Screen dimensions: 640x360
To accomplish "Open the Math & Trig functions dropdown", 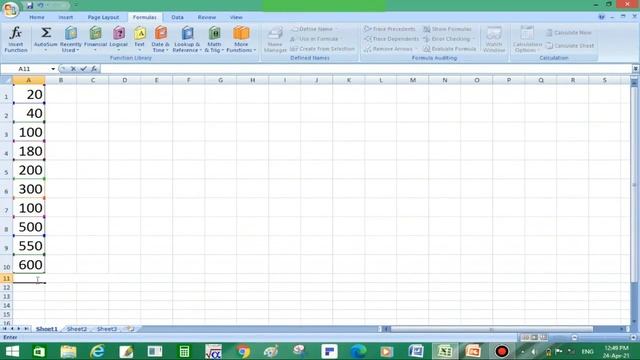I will pos(214,39).
